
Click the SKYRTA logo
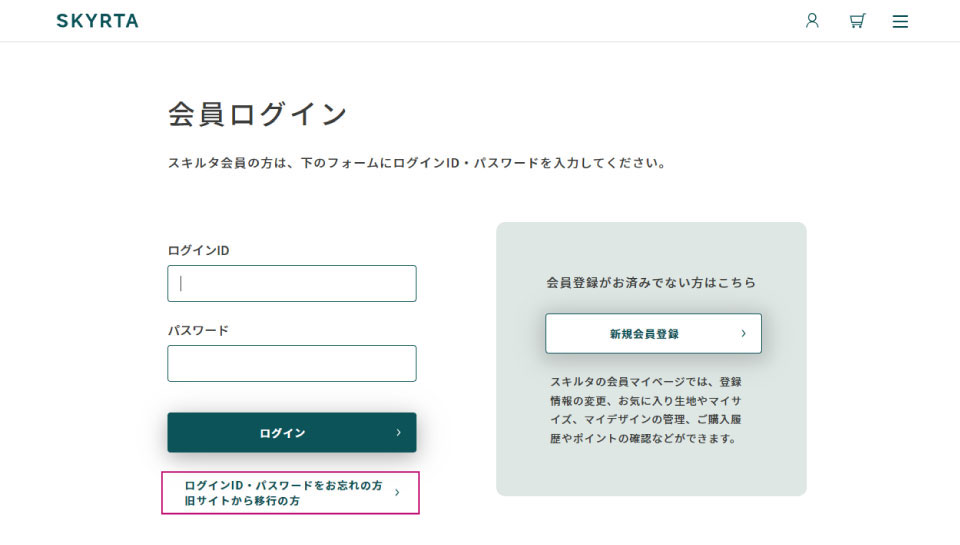pos(97,21)
